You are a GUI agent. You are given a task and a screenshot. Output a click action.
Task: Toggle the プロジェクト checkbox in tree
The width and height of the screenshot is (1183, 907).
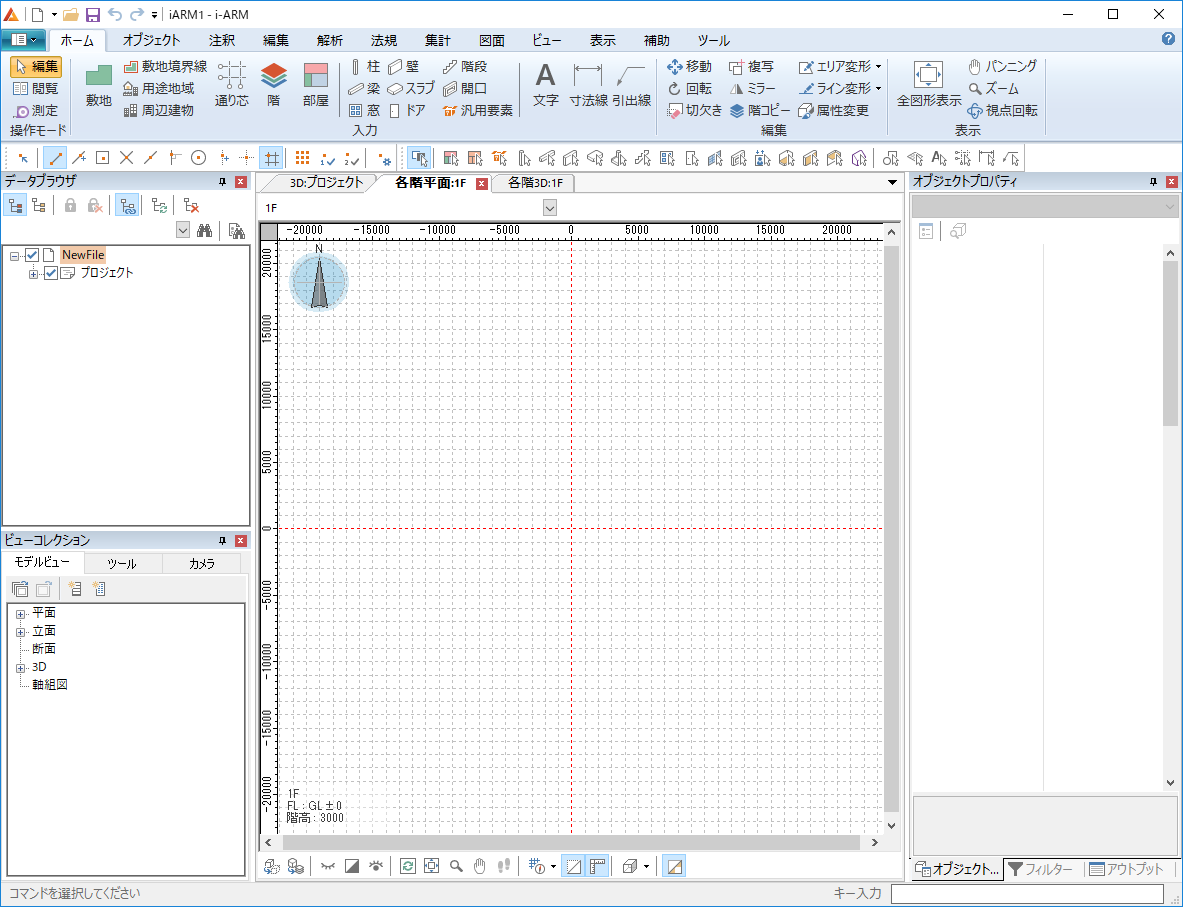51,273
